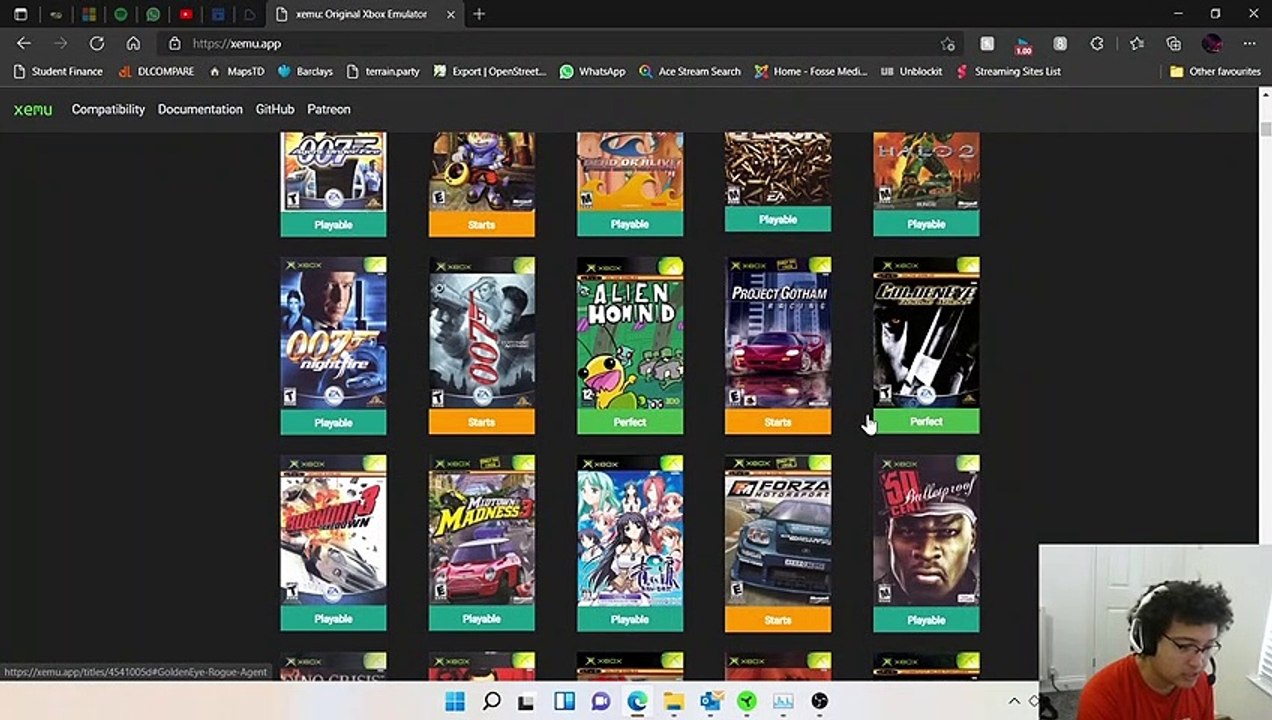The width and height of the screenshot is (1272, 720).
Task: Open the Student Finance bookmark
Action: click(x=58, y=72)
